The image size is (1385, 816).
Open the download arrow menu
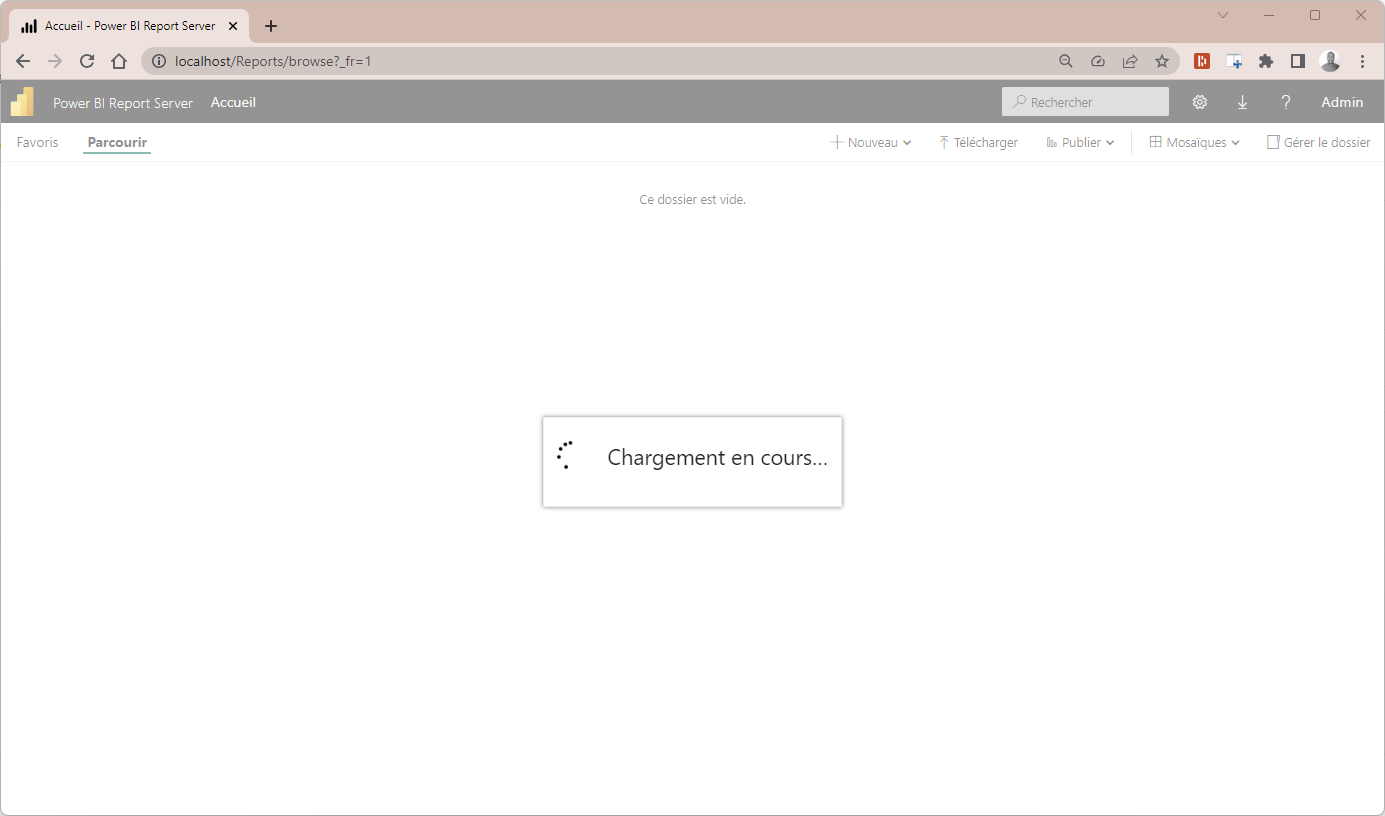coord(1243,102)
